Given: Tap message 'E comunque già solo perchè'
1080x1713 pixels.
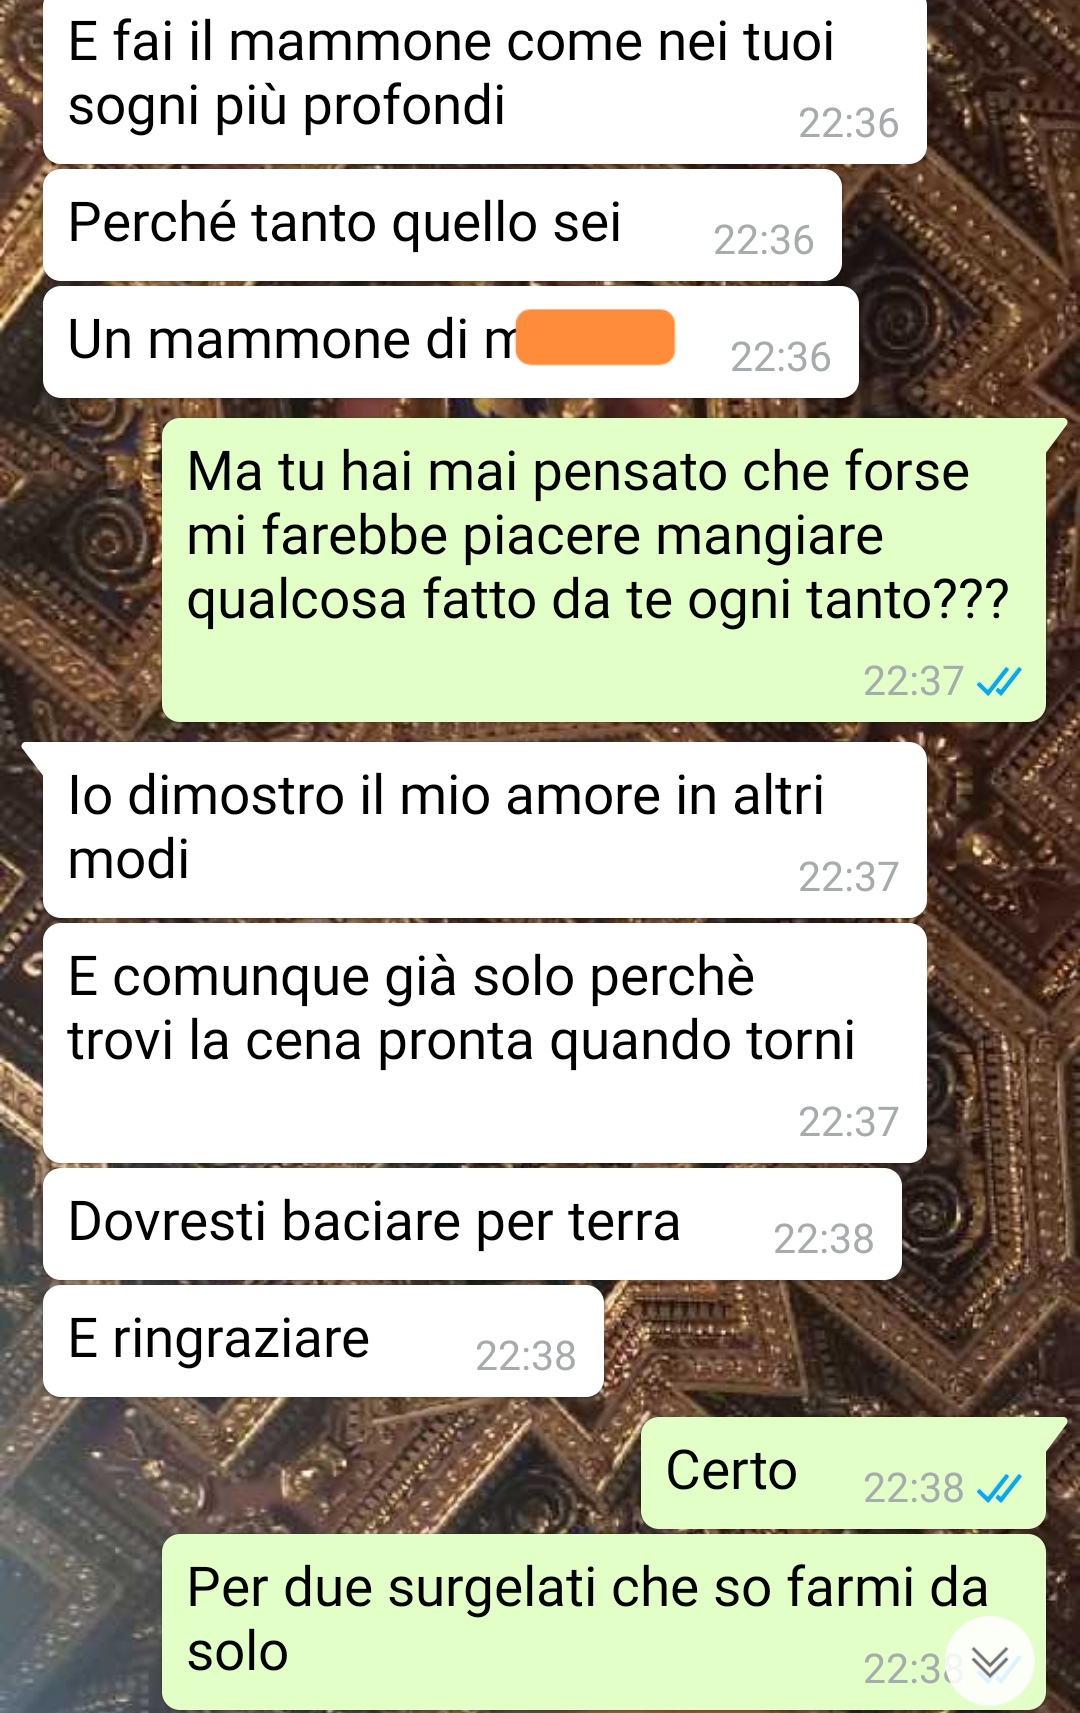Looking at the screenshot, I should [x=484, y=1043].
